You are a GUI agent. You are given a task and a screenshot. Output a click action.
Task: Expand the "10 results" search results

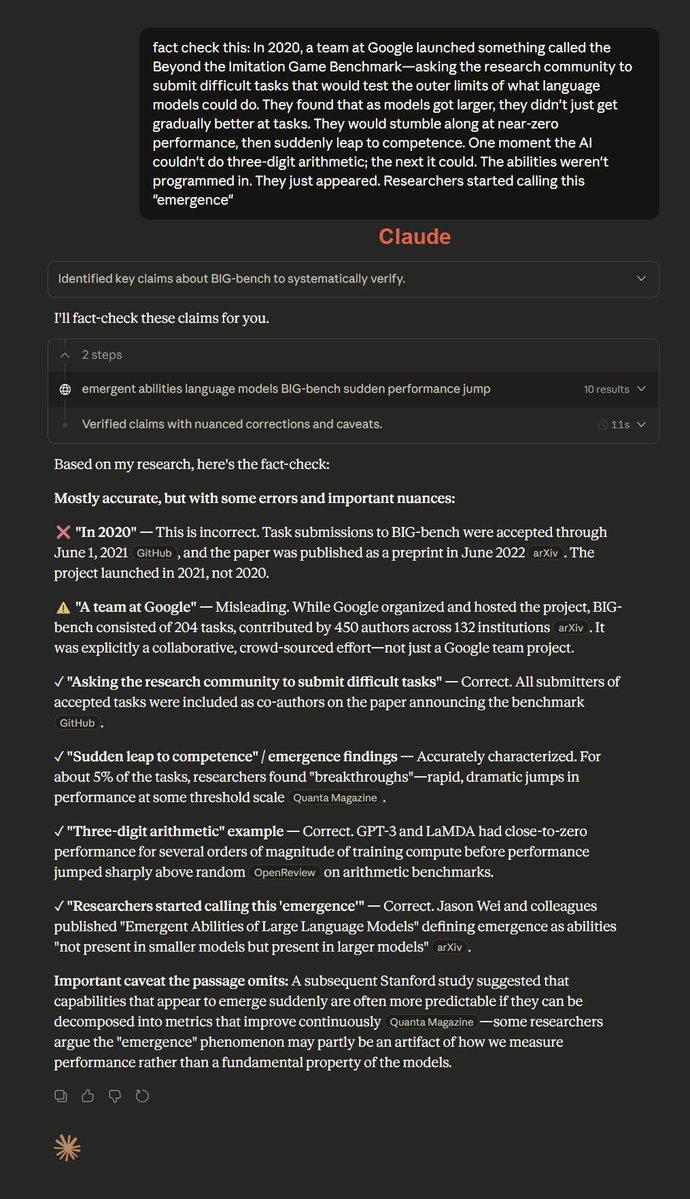point(641,389)
